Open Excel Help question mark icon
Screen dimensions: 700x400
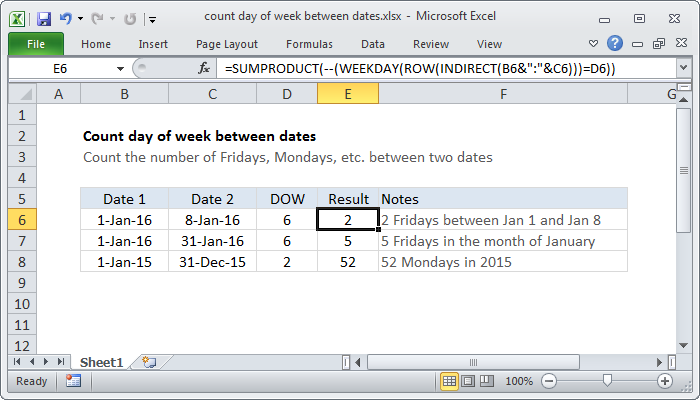[615, 44]
